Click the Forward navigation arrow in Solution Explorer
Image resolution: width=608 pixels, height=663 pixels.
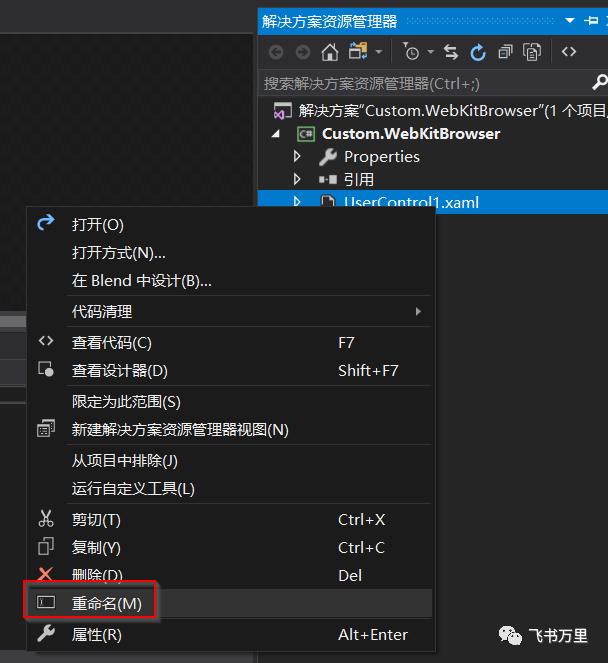pos(302,52)
